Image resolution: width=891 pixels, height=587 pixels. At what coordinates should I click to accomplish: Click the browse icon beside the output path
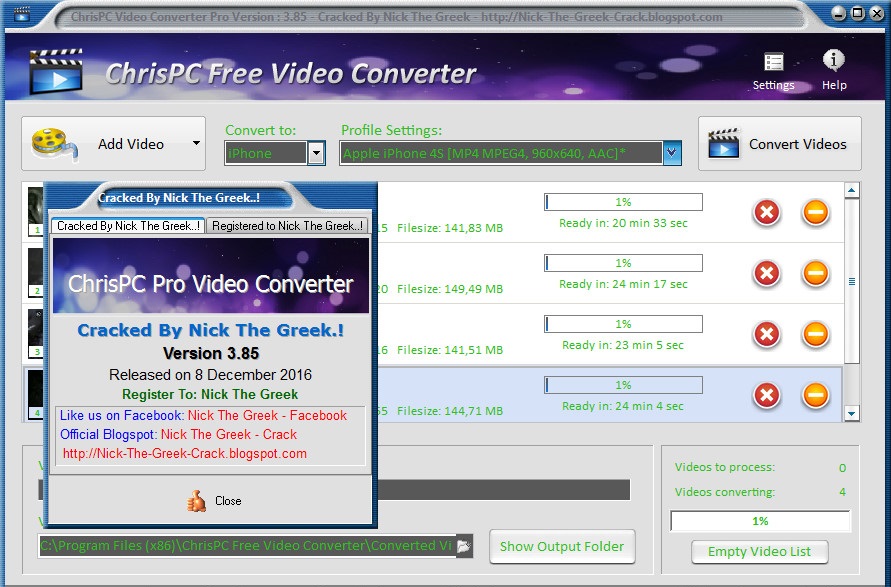pos(462,546)
